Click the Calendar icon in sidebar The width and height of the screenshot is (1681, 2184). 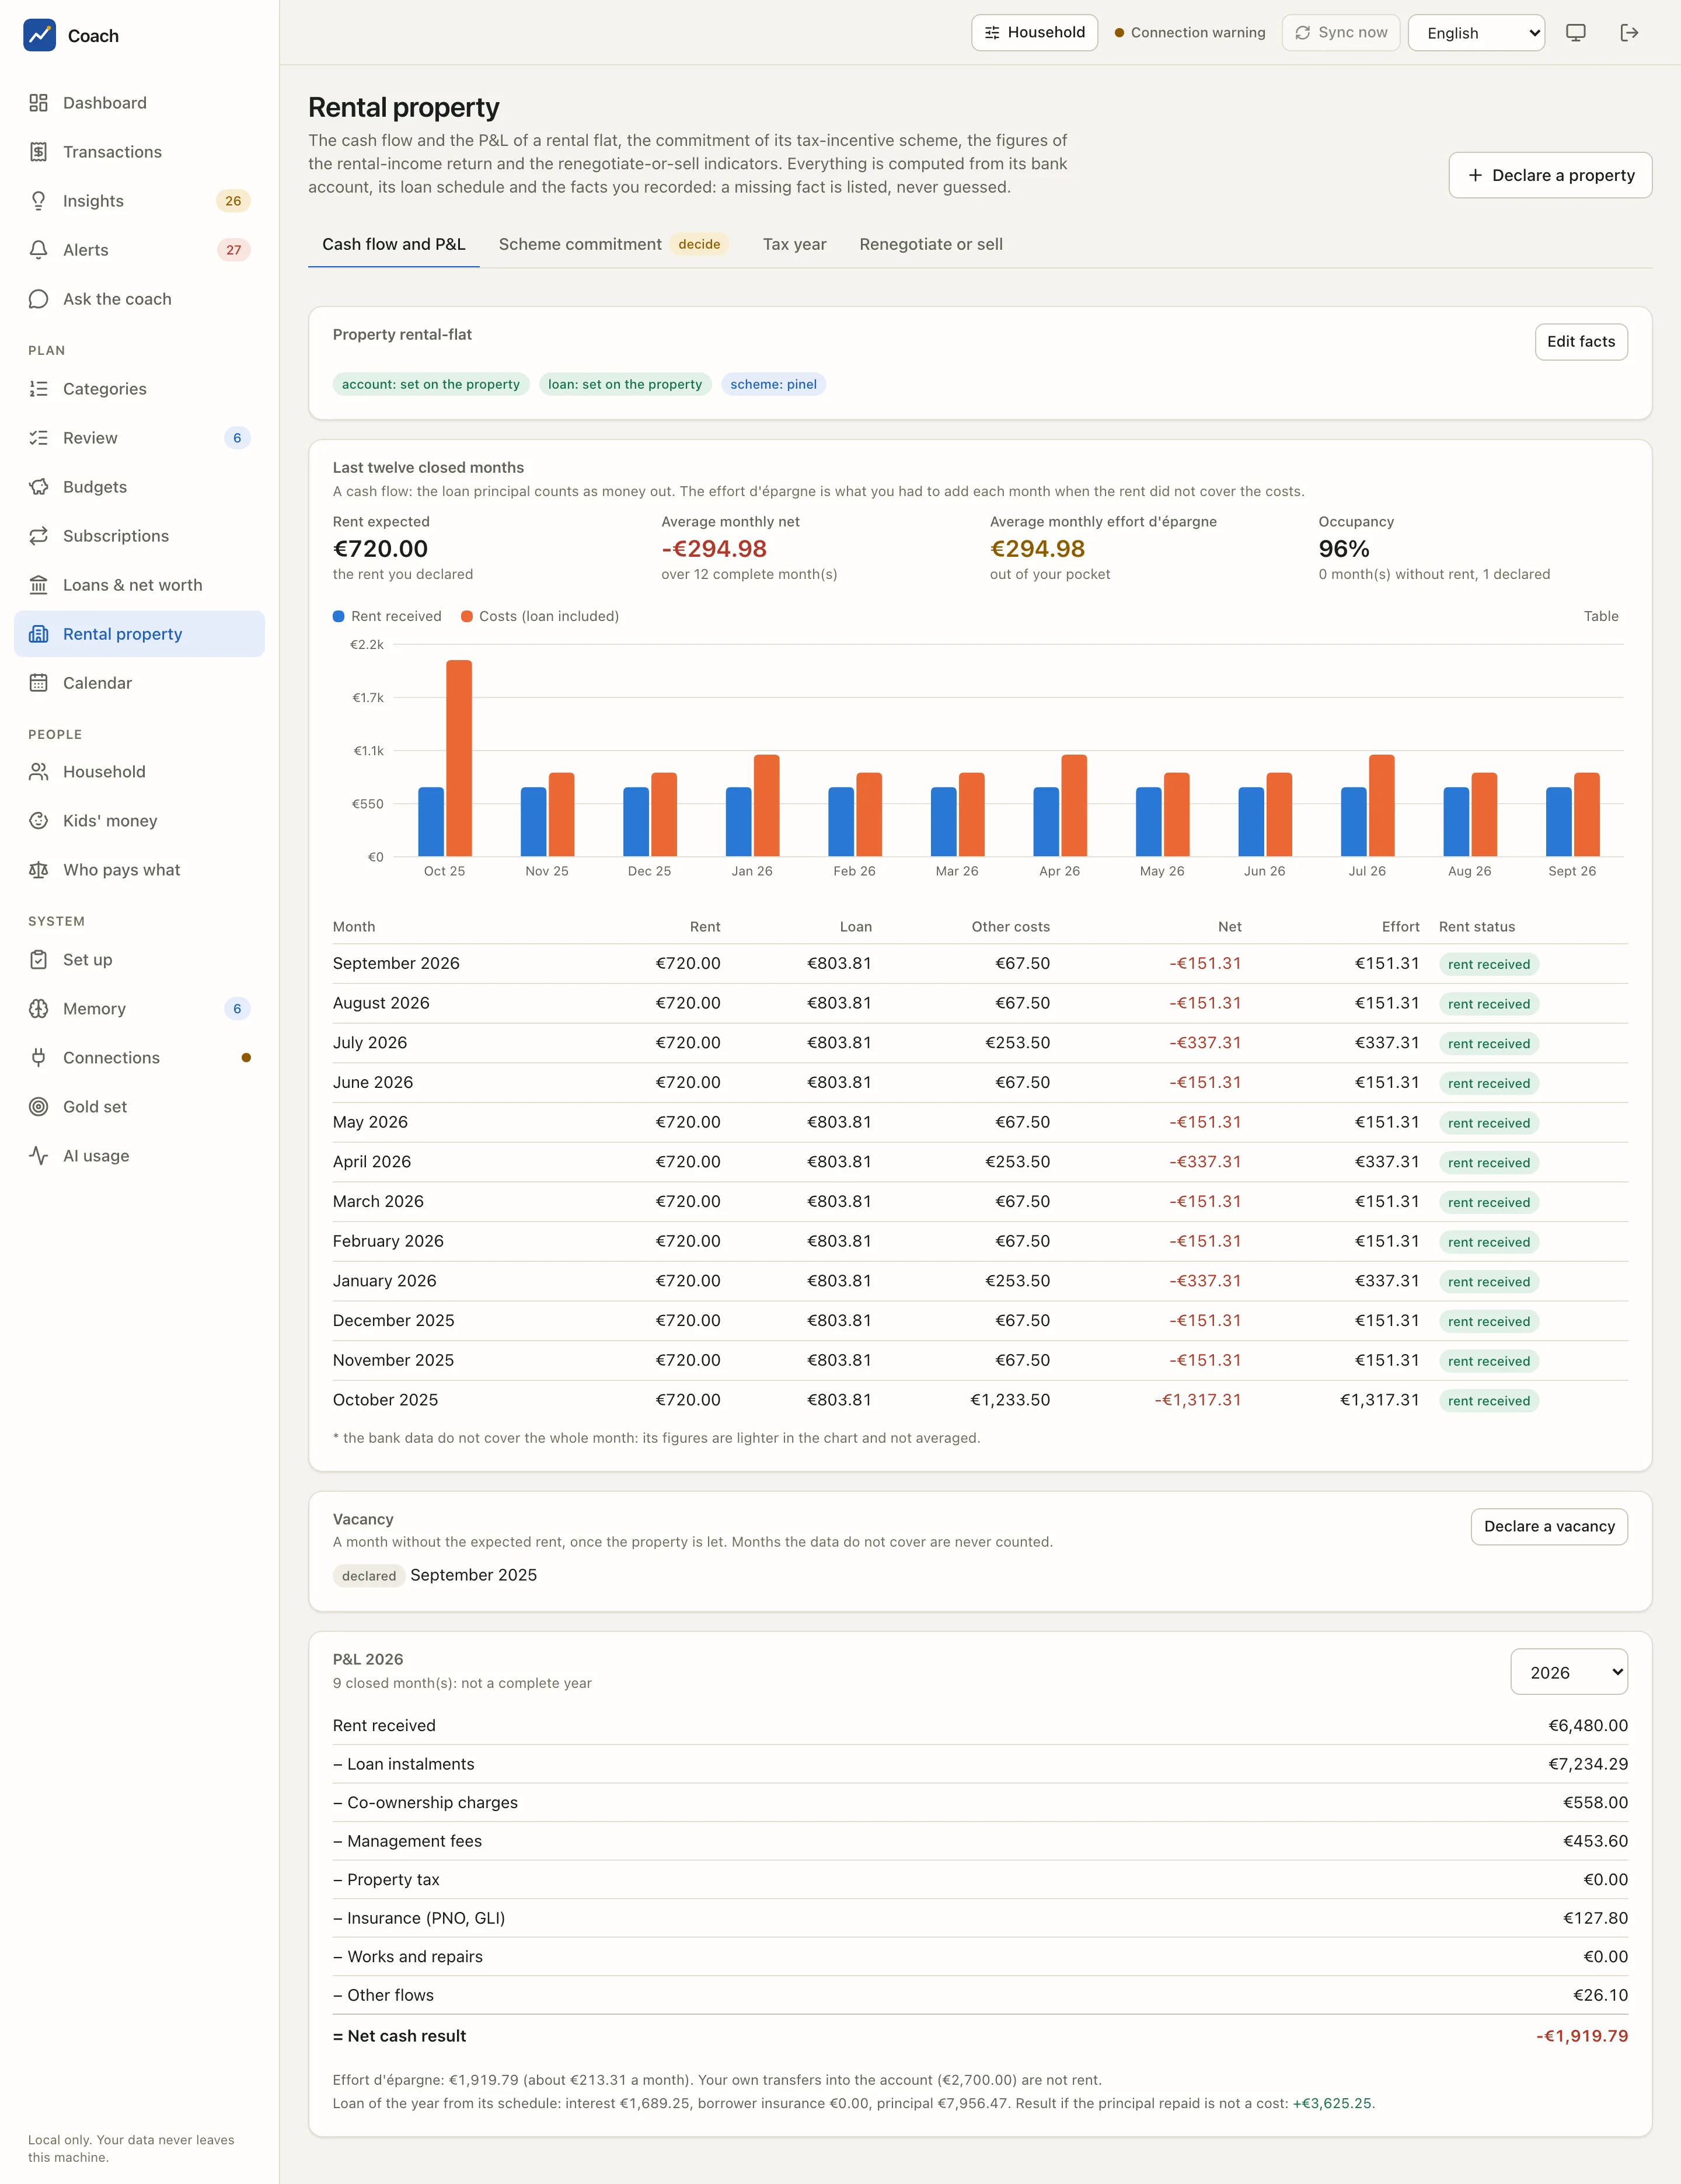point(39,683)
